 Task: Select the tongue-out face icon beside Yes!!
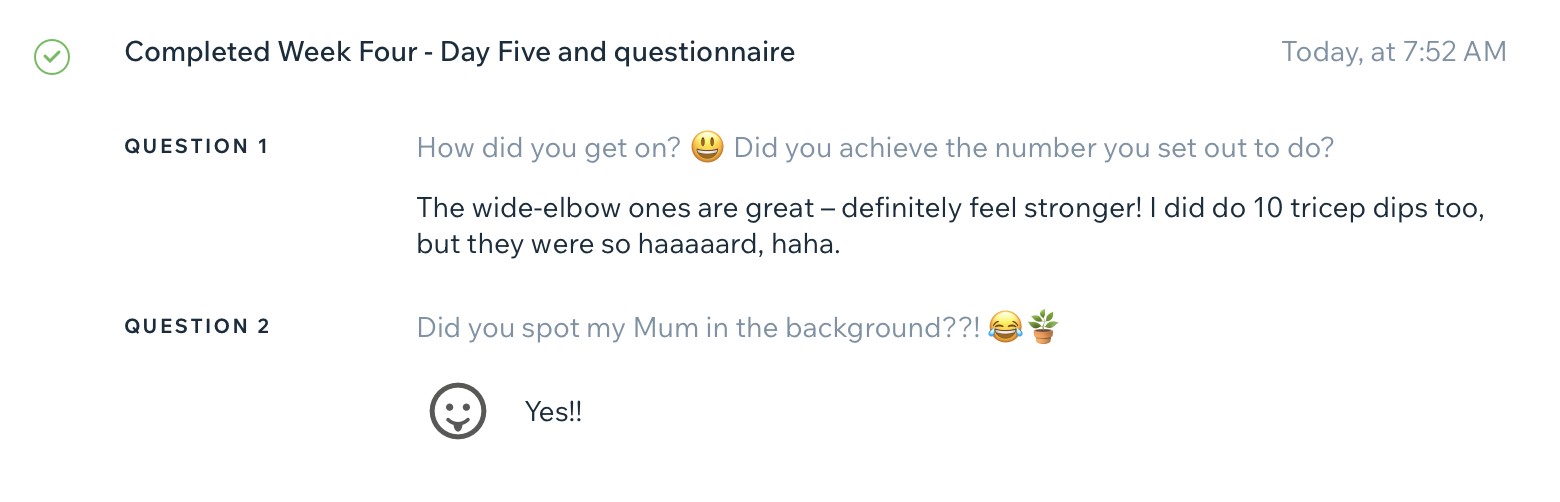pos(458,411)
